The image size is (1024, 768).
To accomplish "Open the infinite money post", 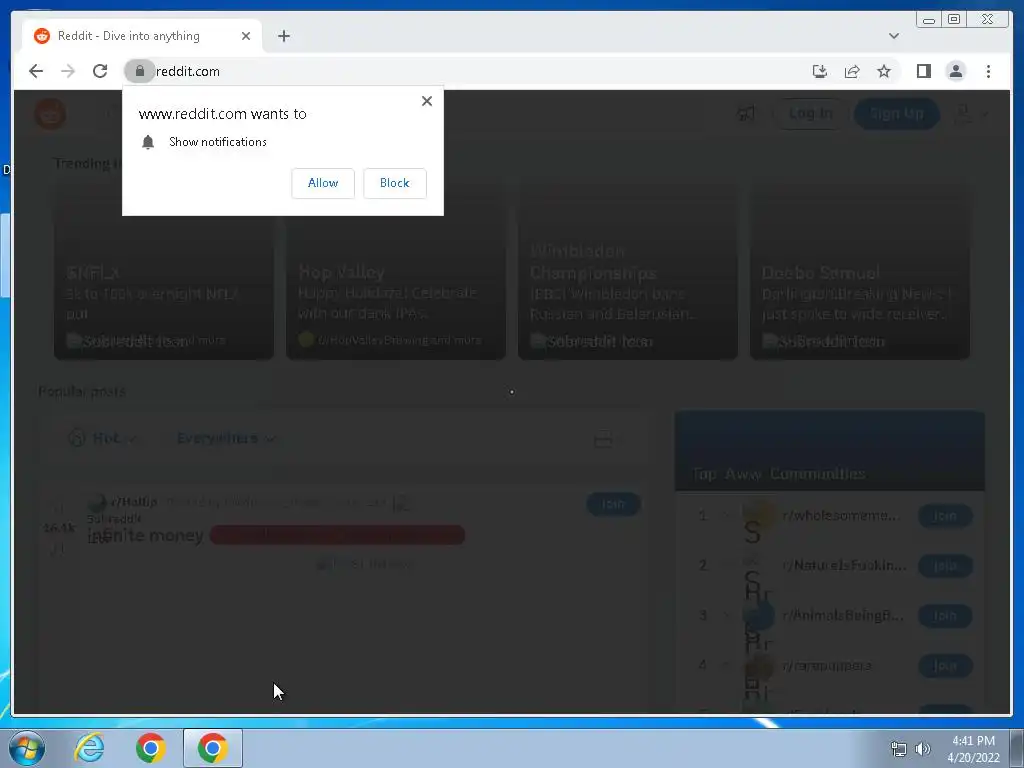I will click(x=145, y=536).
